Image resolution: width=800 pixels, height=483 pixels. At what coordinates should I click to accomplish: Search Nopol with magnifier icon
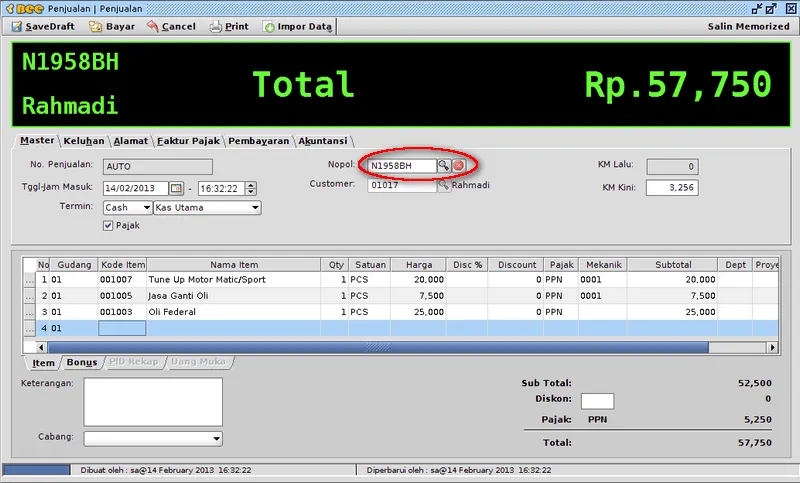pyautogui.click(x=443, y=165)
